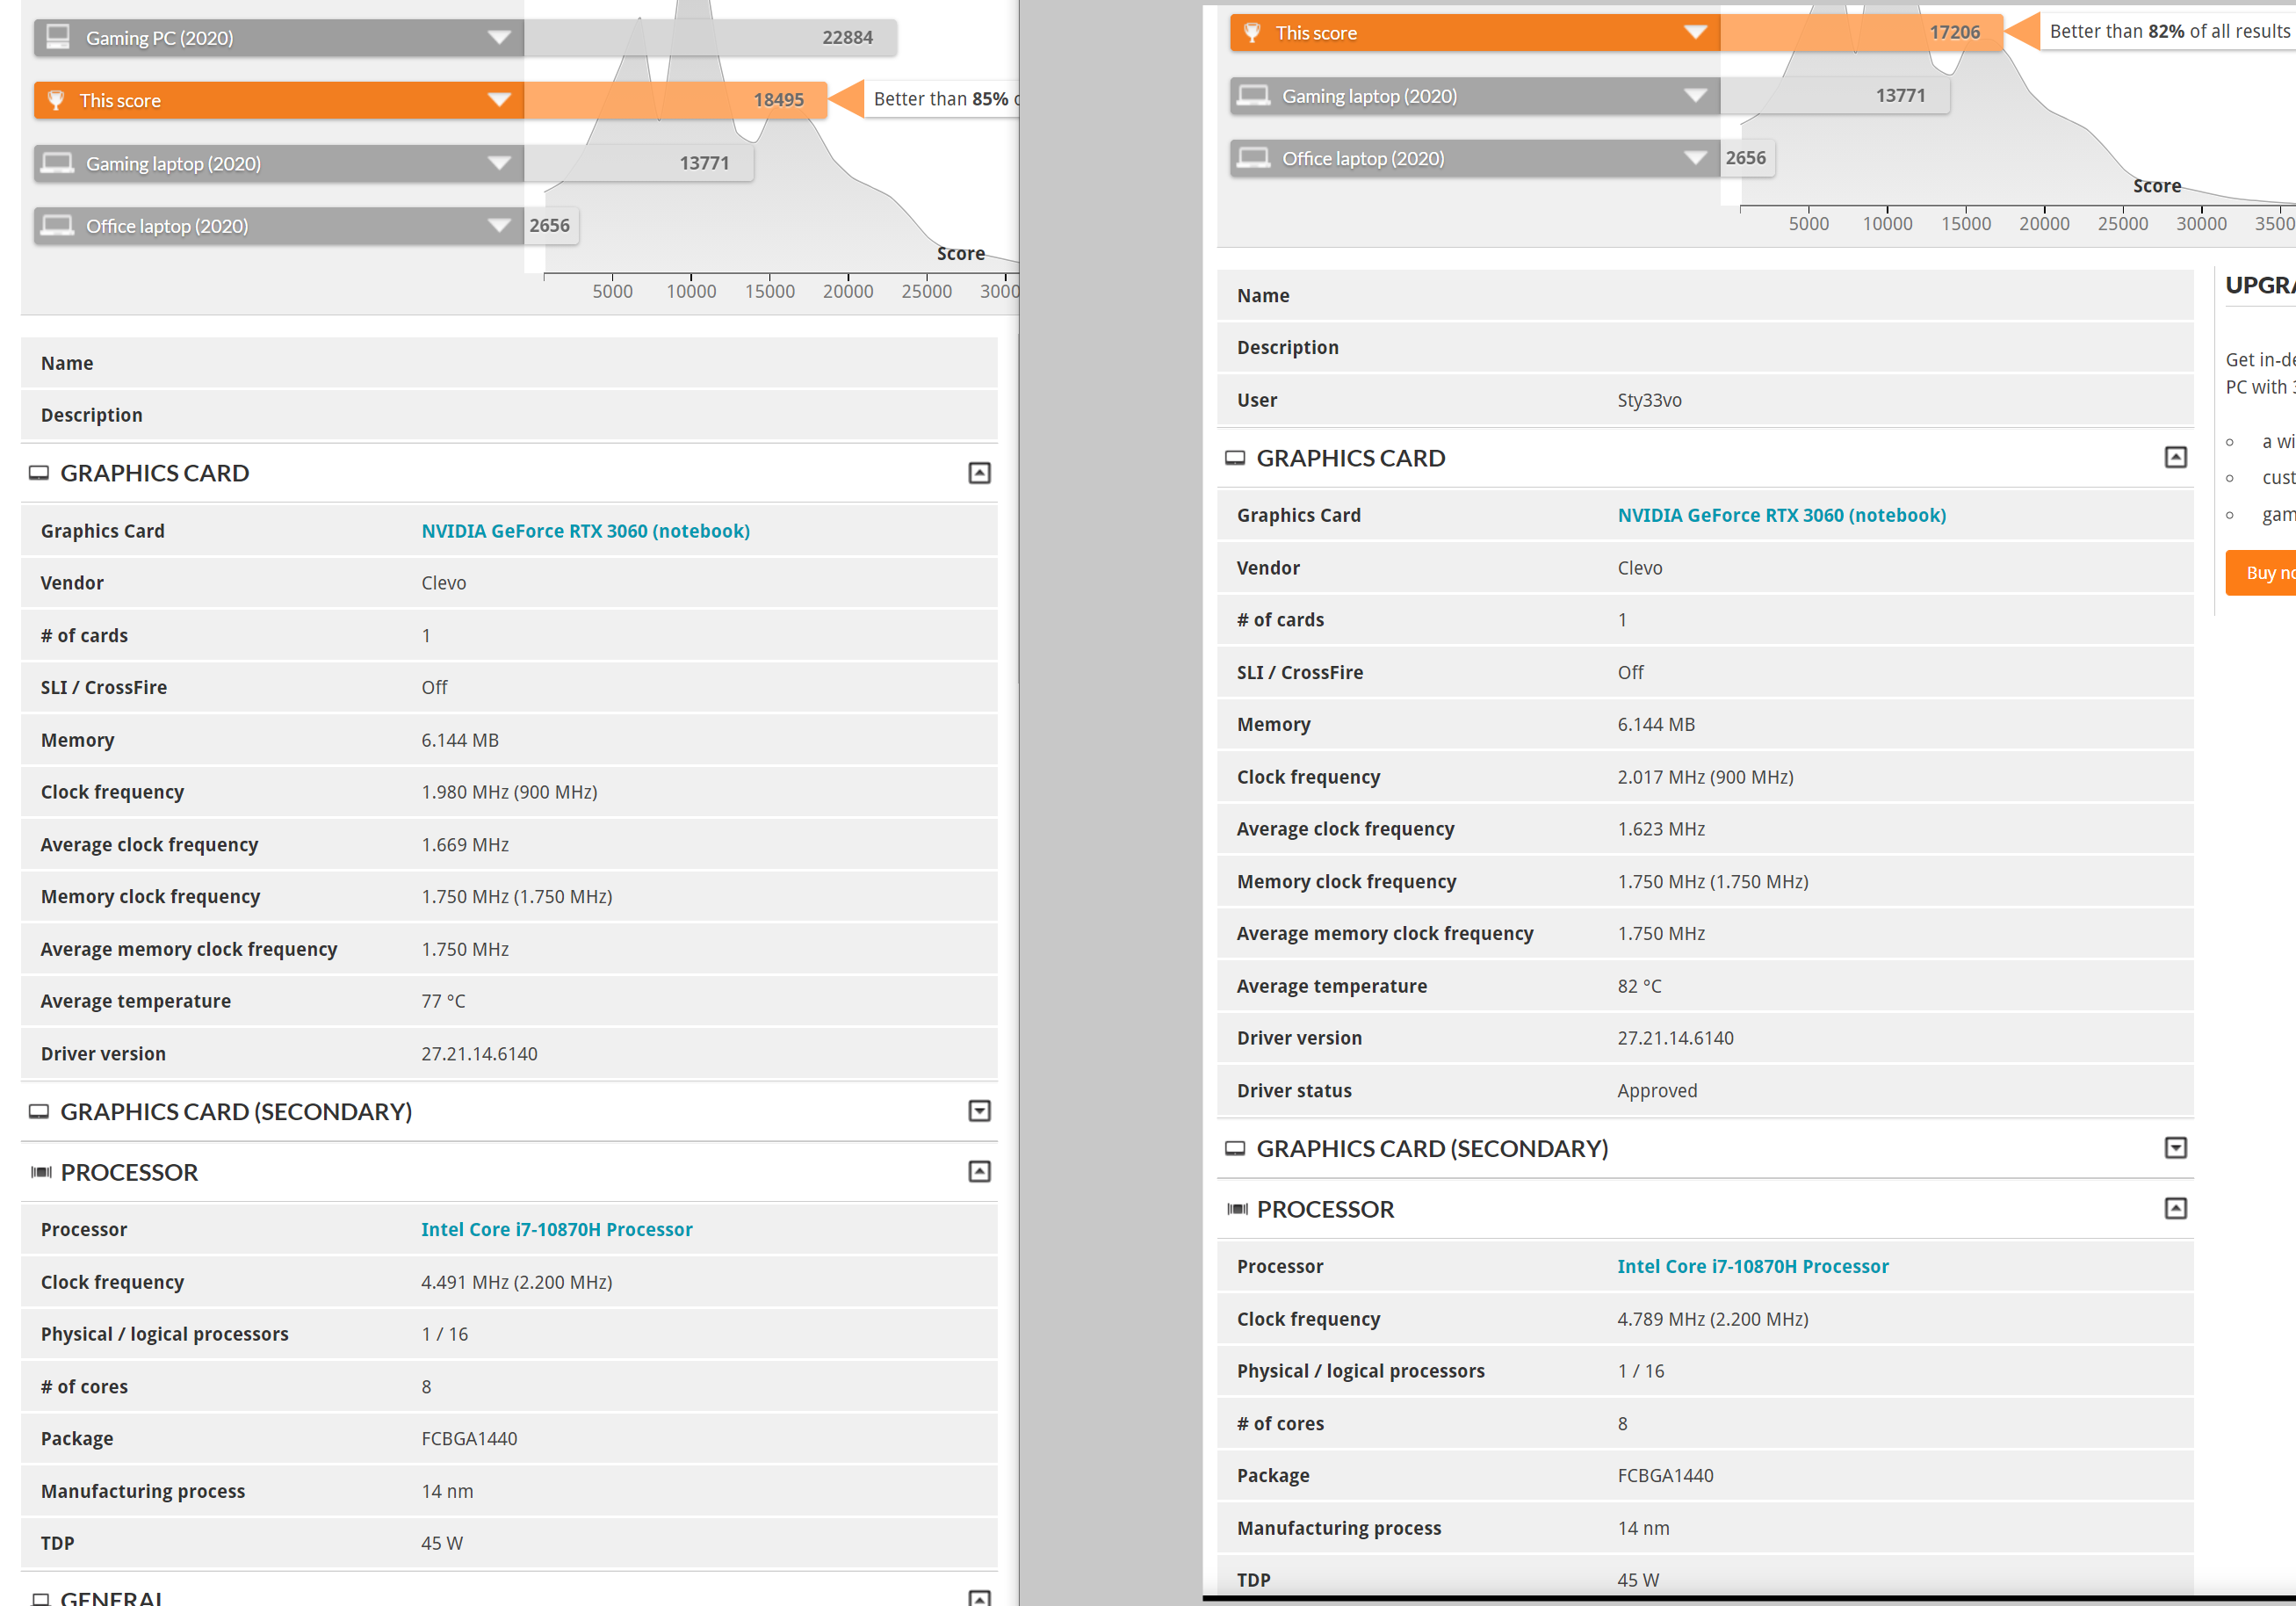Click monitor icon next to GRAPHICS CARD (SECONDARY) left window
2296x1606 pixels.
coord(39,1111)
